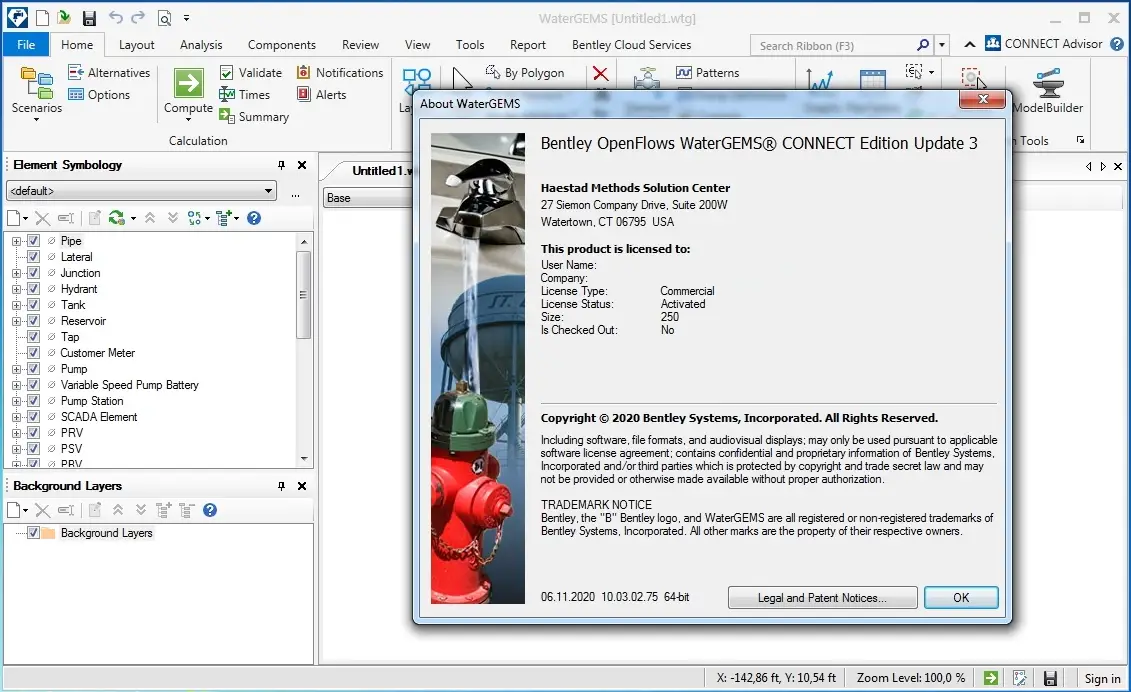Expand the Junction tree node

coord(17,273)
